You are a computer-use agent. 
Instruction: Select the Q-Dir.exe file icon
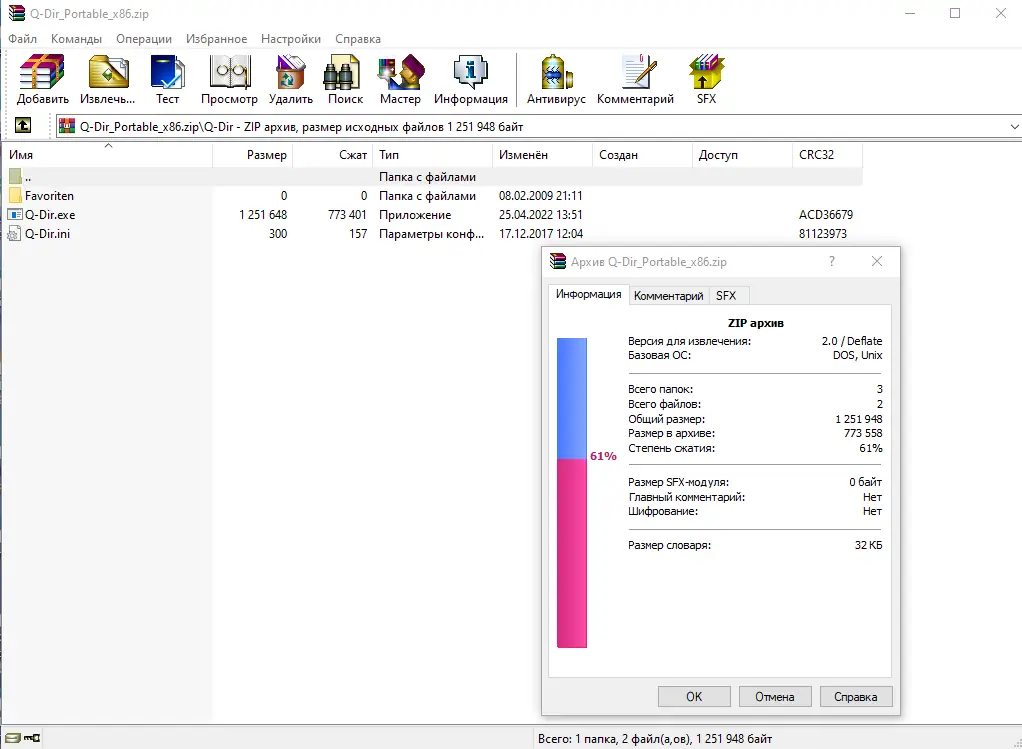[x=15, y=214]
